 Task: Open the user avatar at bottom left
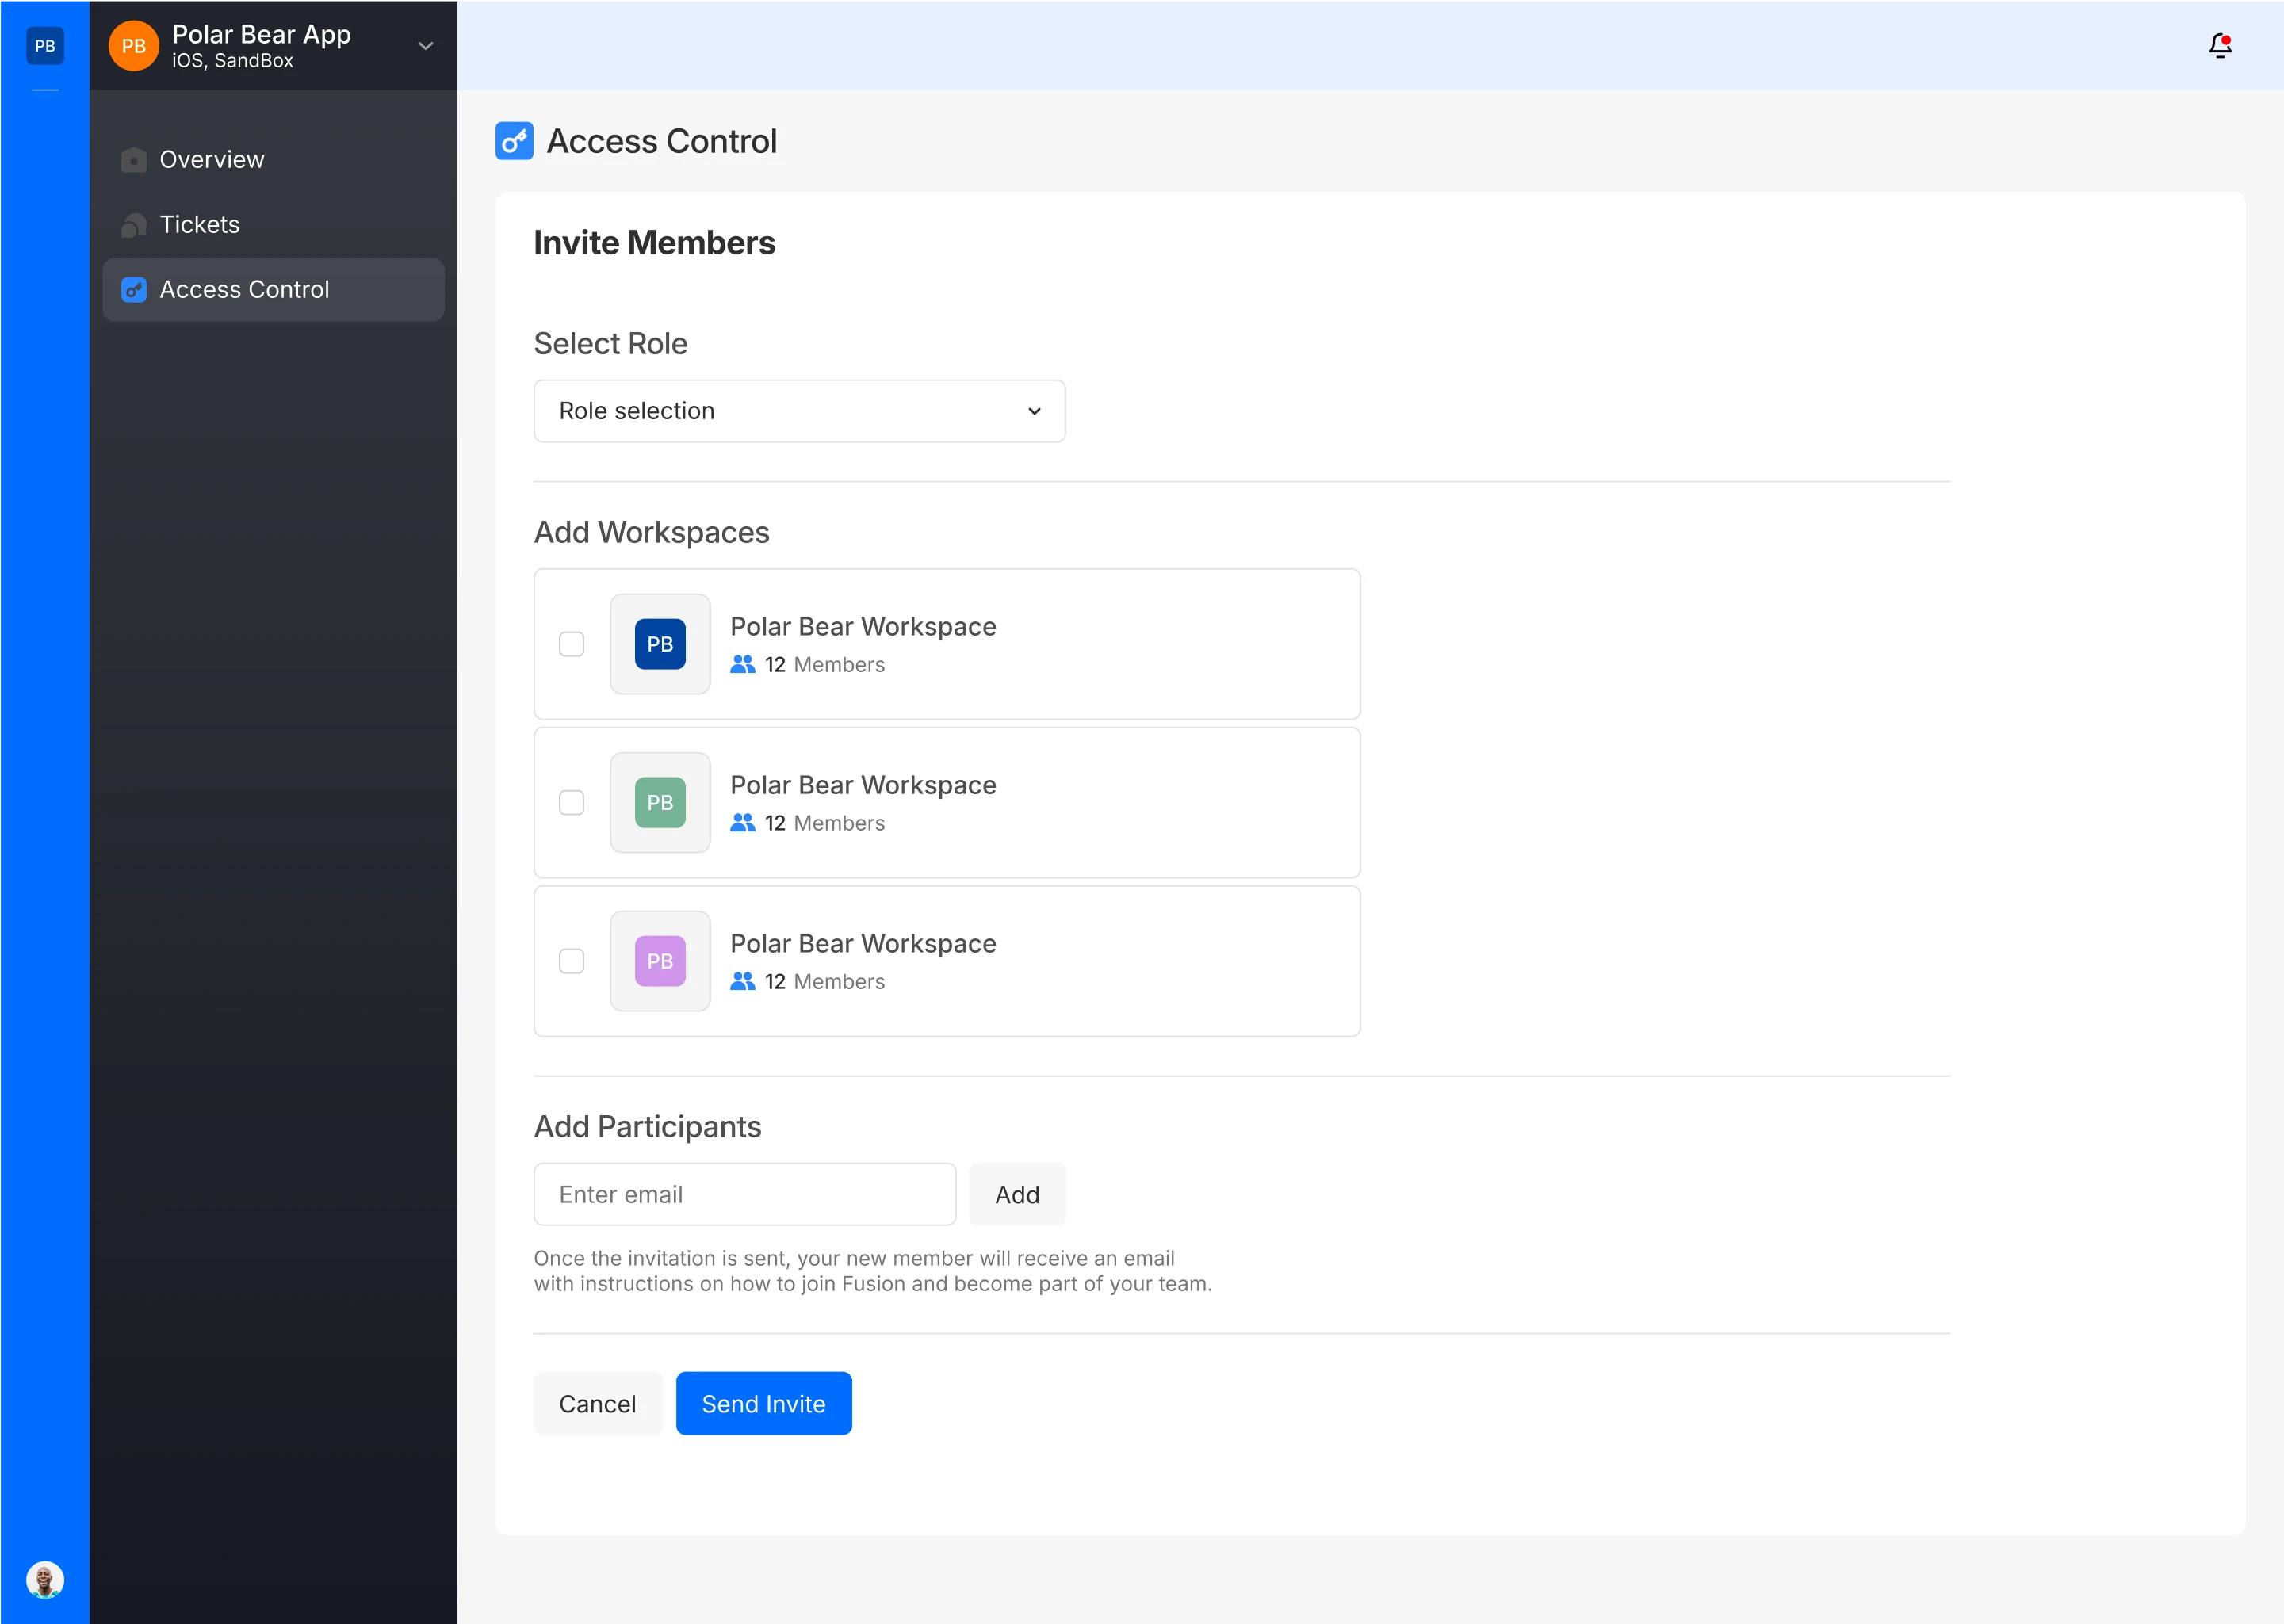pyautogui.click(x=45, y=1580)
